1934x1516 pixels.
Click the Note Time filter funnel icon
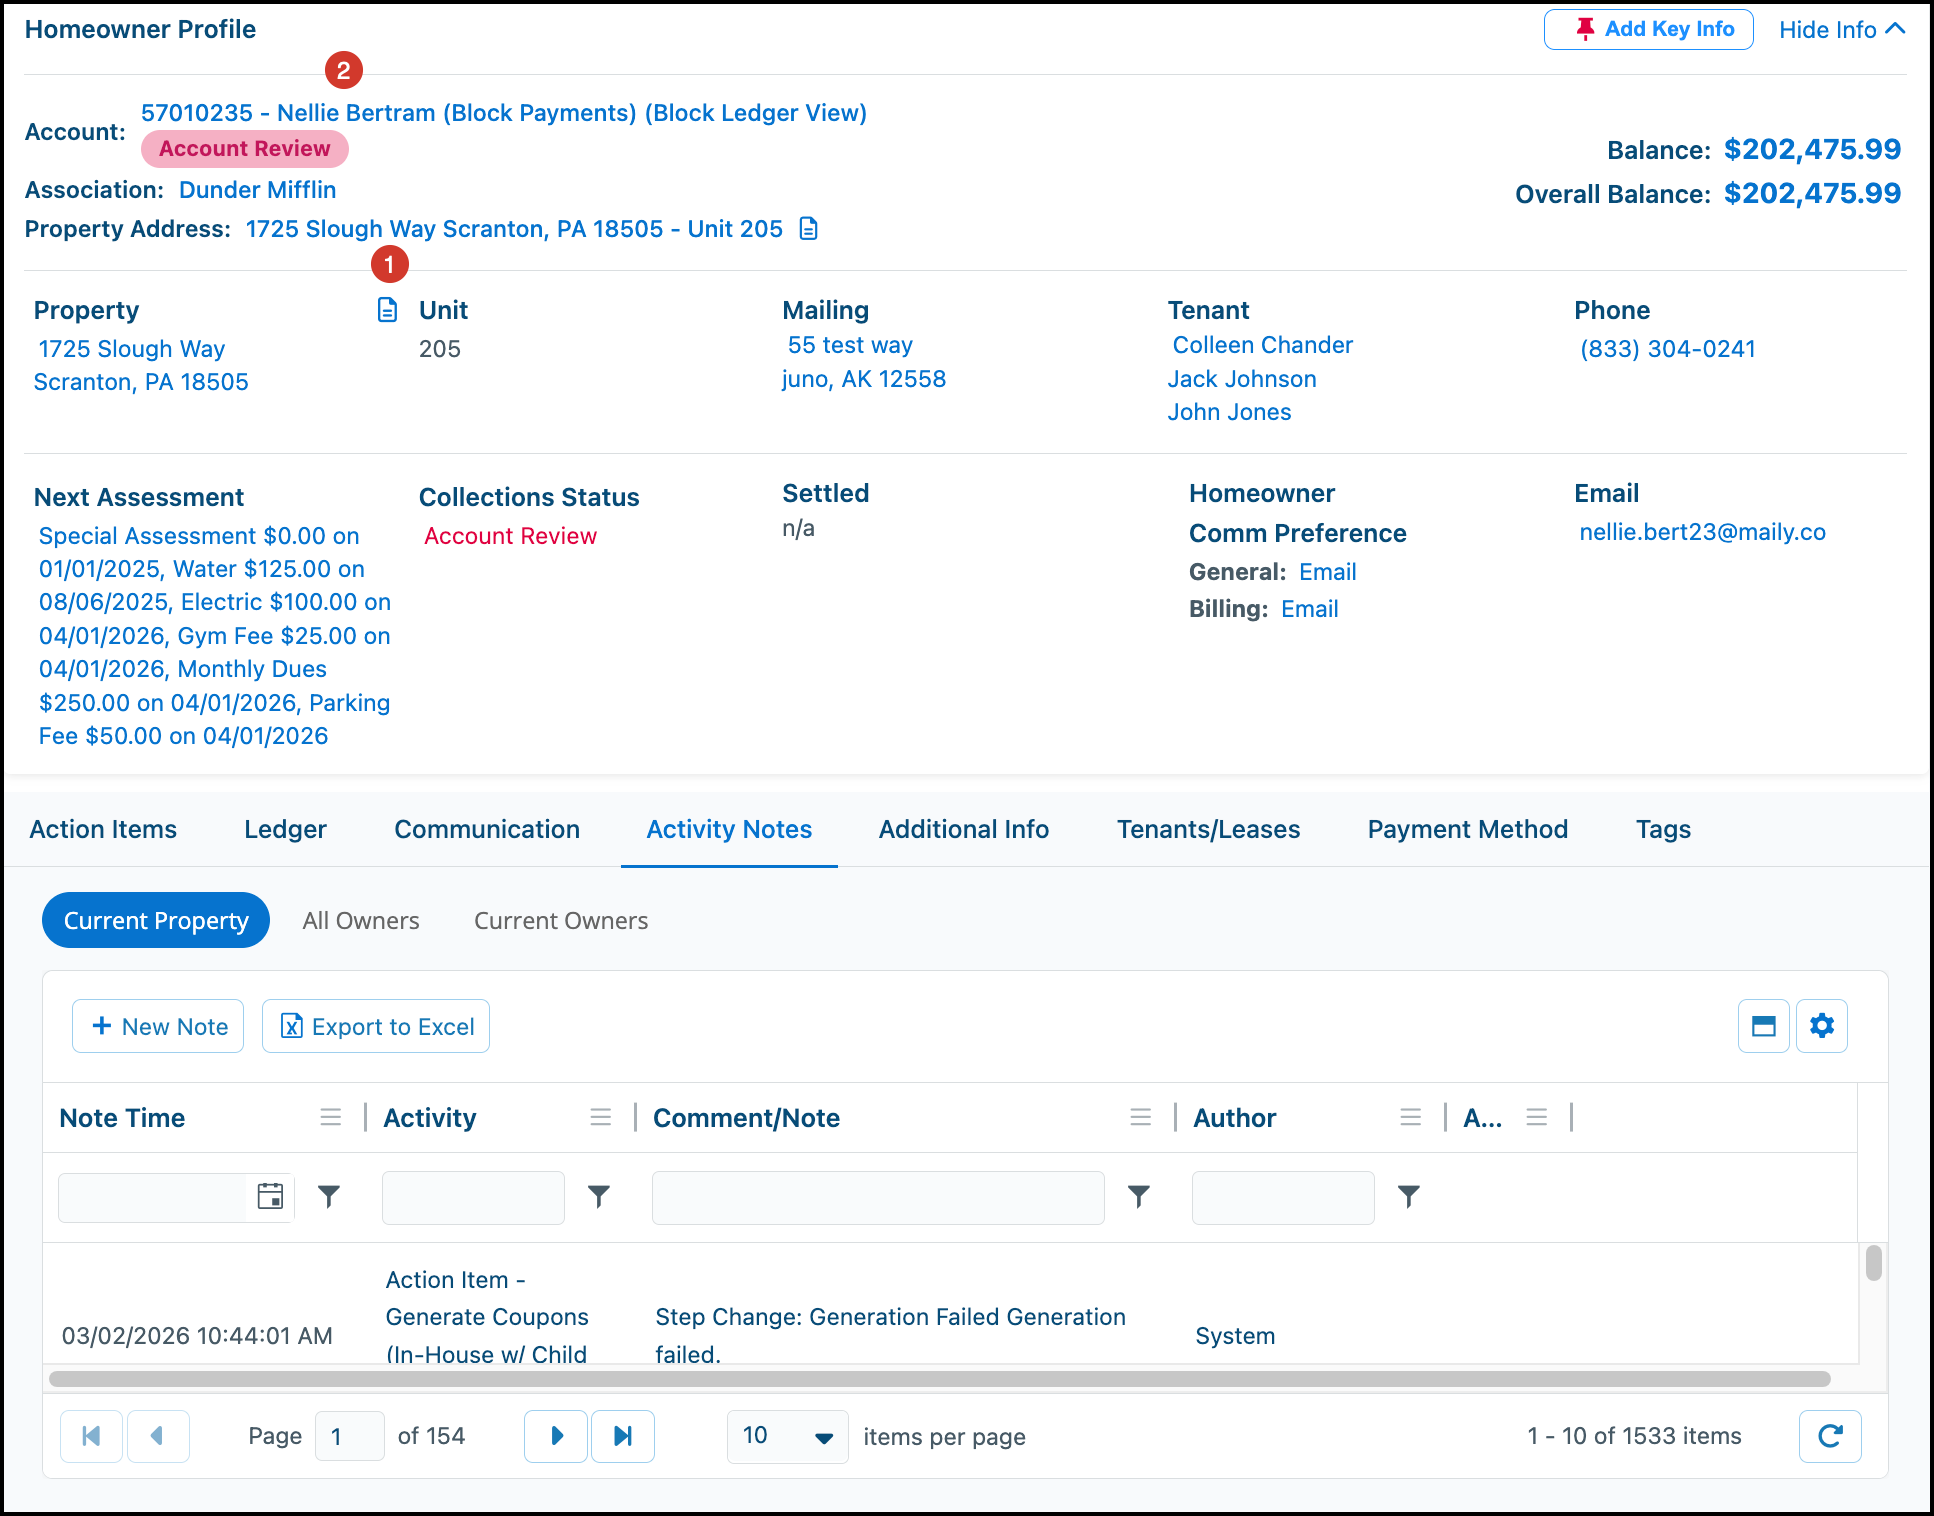point(329,1196)
